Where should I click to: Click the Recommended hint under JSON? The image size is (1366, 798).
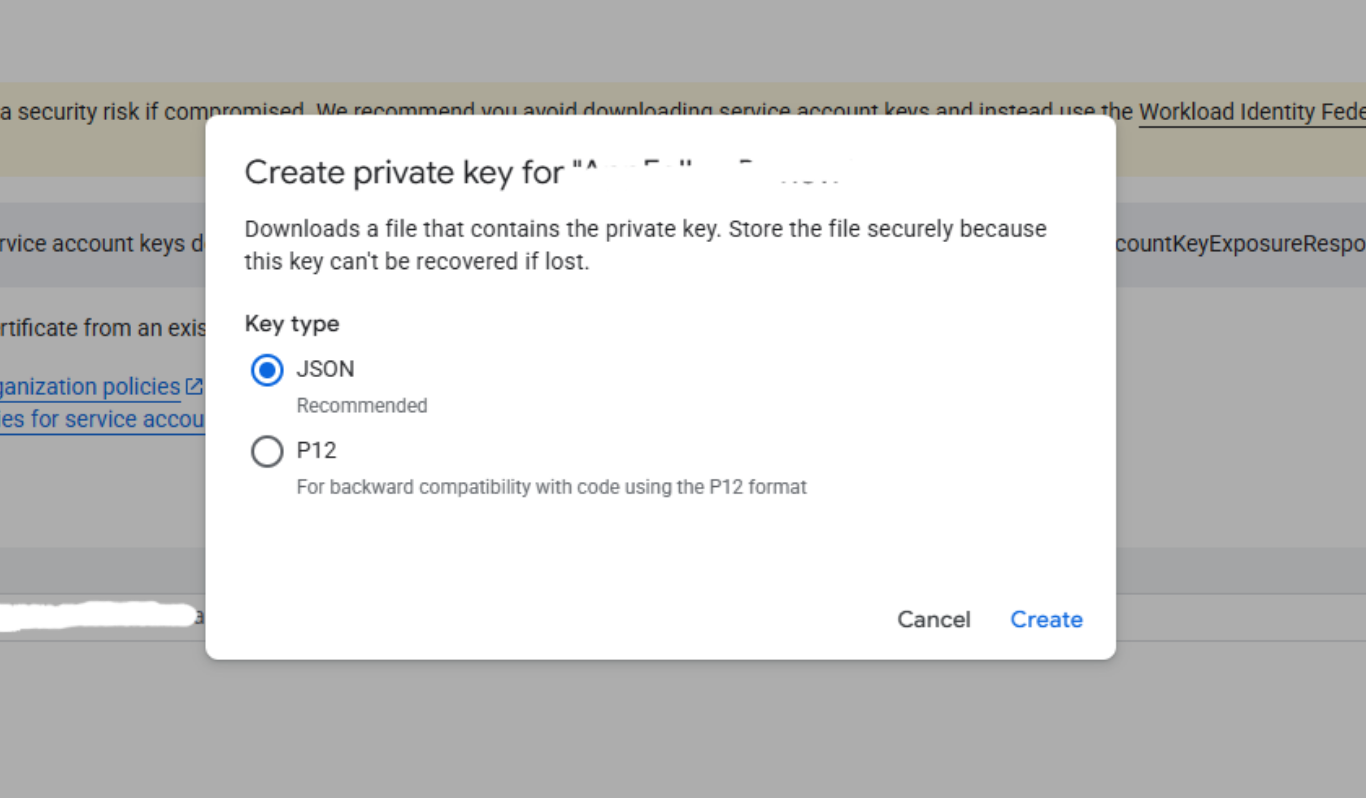[x=361, y=406]
